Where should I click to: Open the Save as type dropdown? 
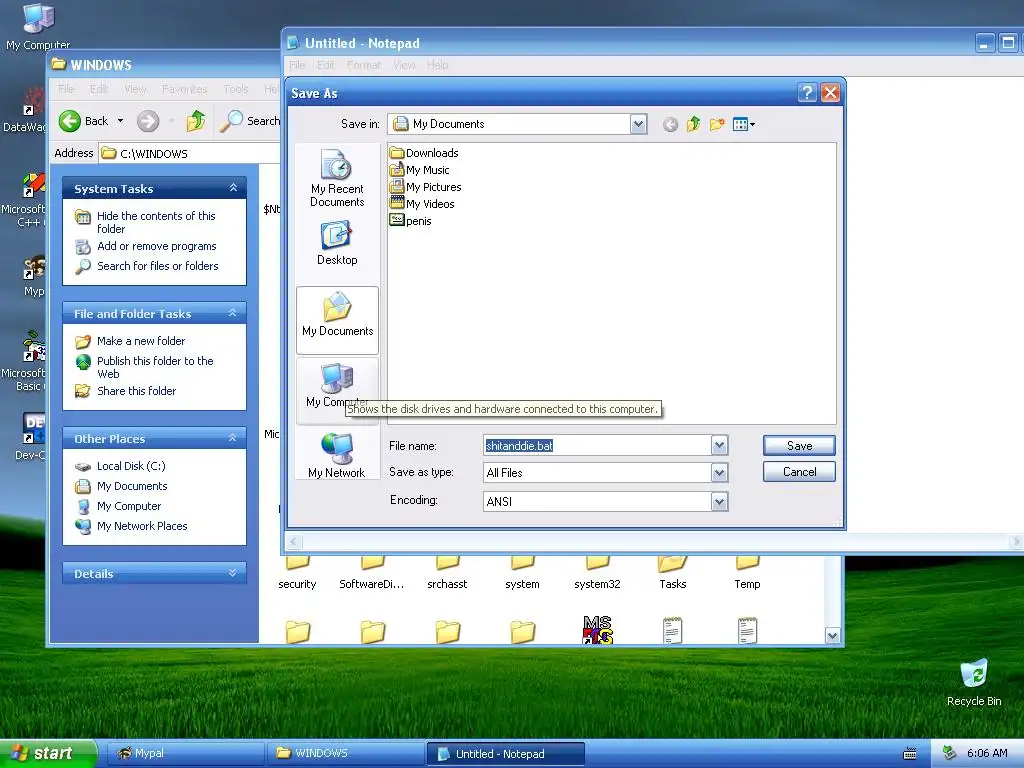719,472
